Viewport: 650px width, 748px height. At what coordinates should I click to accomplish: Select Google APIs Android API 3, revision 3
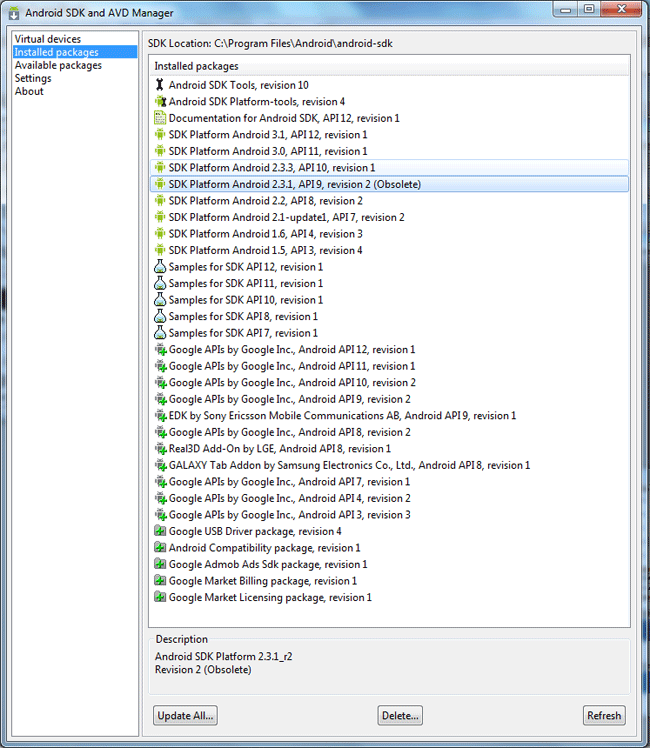pyautogui.click(x=289, y=515)
